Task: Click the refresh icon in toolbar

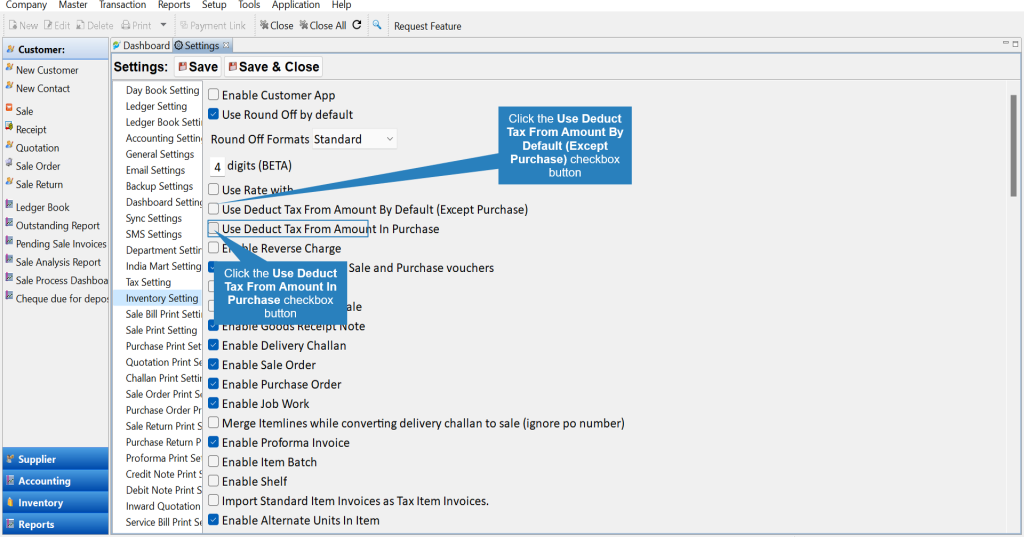Action: point(357,25)
